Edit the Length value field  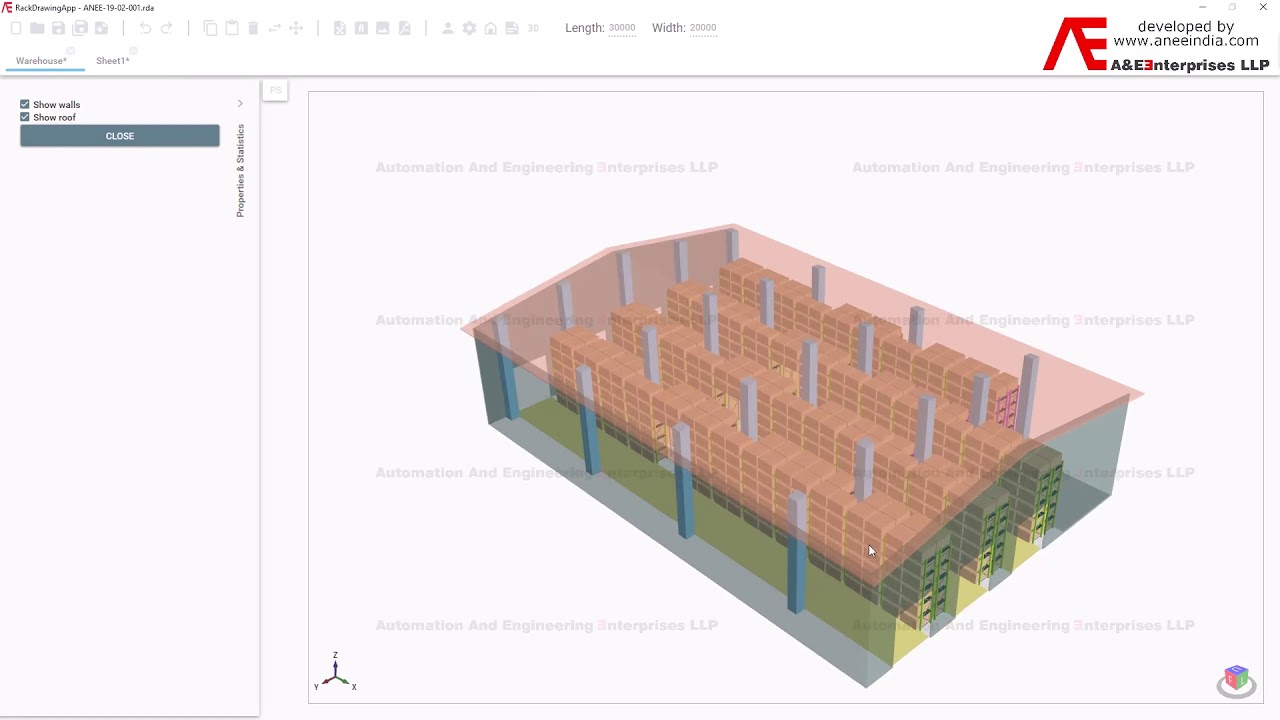(622, 28)
